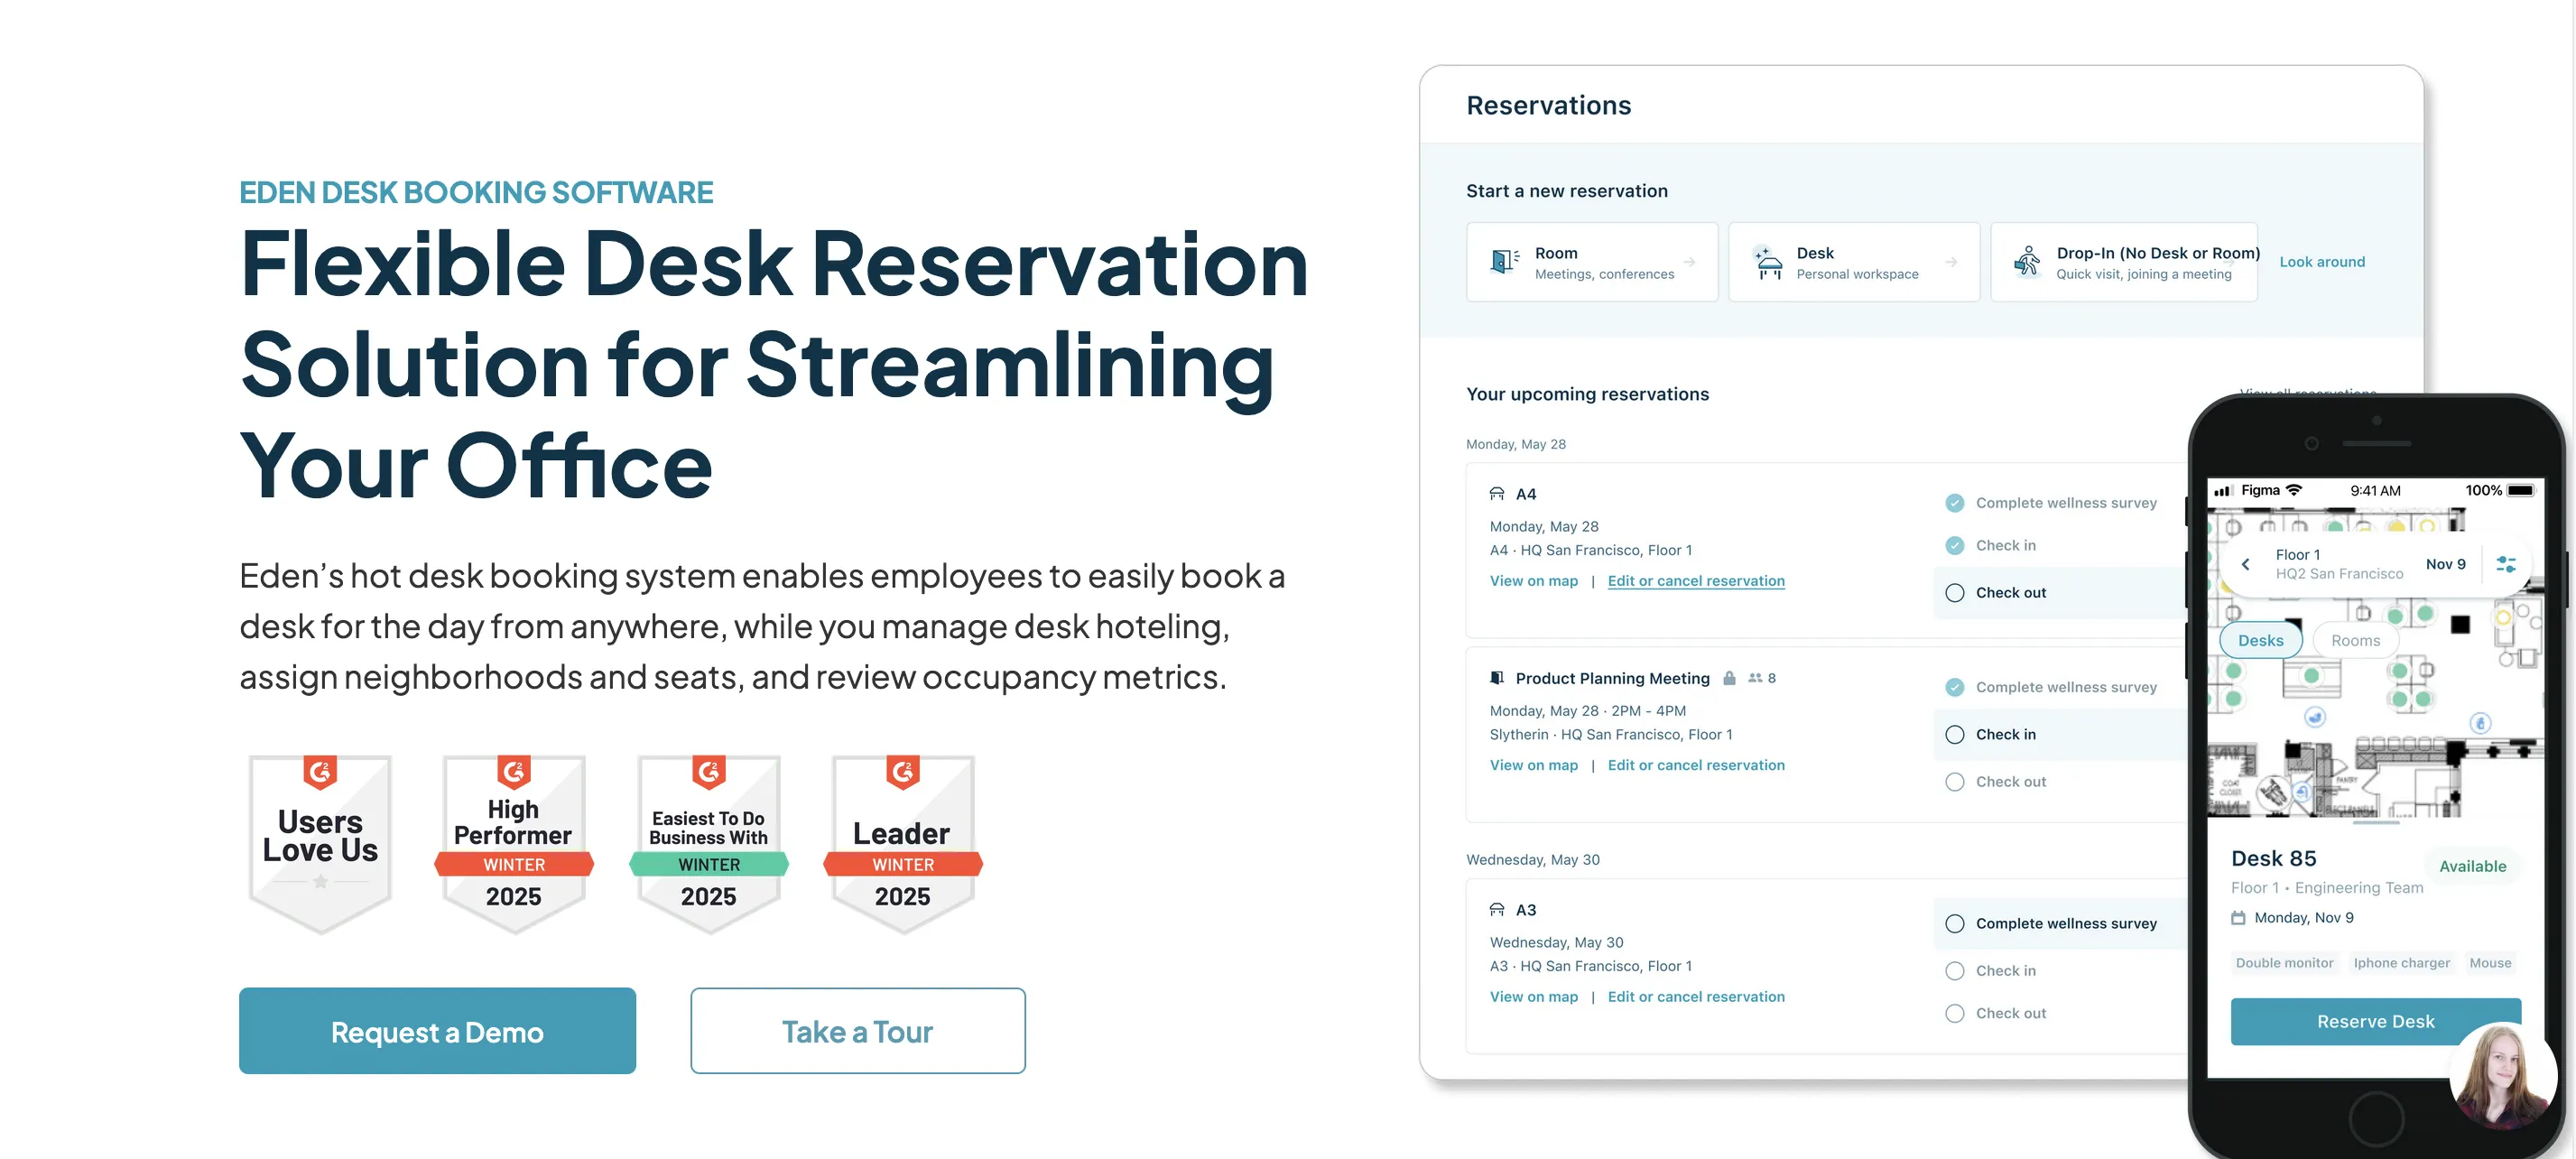
Task: Click the desk icon beside reservation A4
Action: tap(1497, 492)
